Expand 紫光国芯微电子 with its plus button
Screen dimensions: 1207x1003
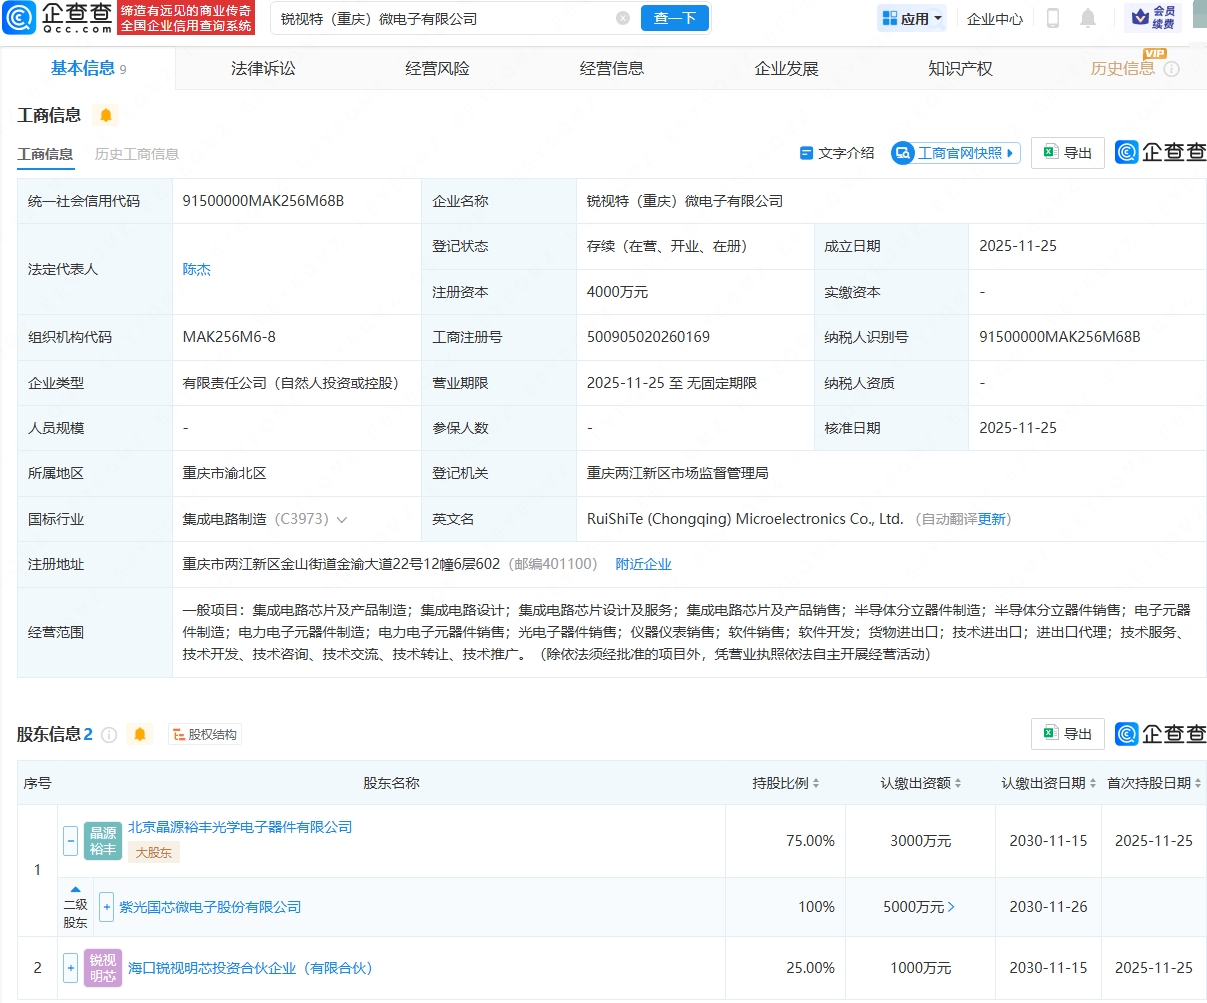pyautogui.click(x=106, y=907)
